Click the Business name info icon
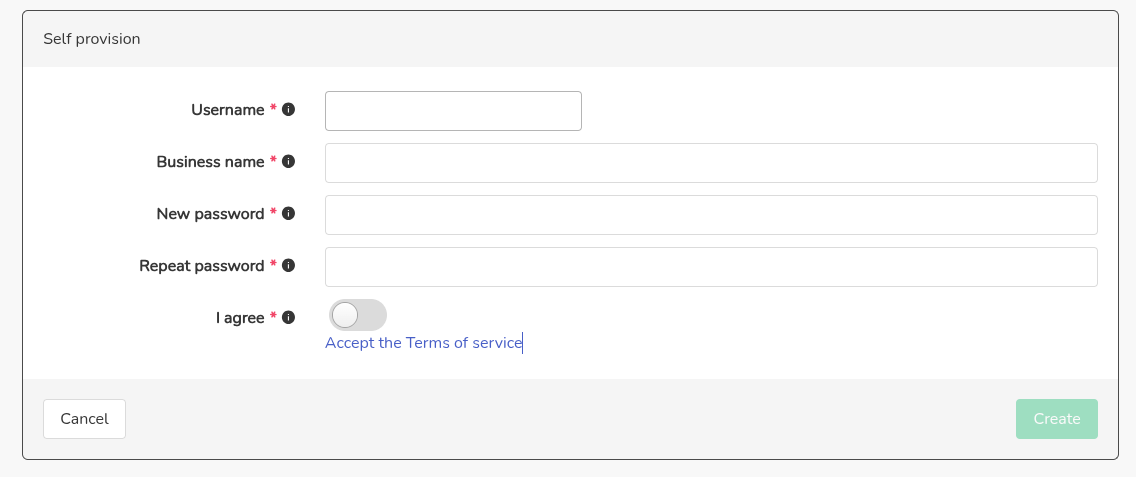 tap(289, 162)
